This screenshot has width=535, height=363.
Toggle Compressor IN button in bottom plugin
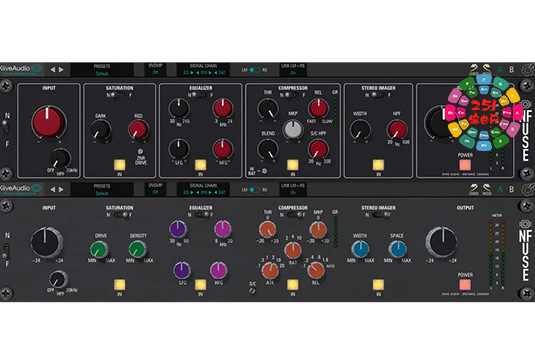point(292,285)
